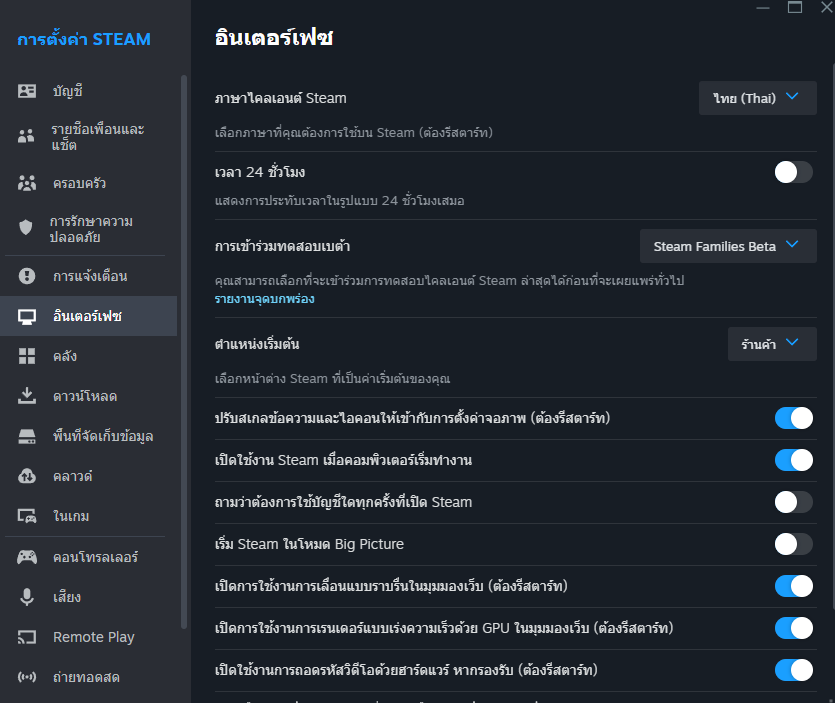Open the การแจ้งเตือน settings page
This screenshot has height=703, width=835.
(x=88, y=276)
